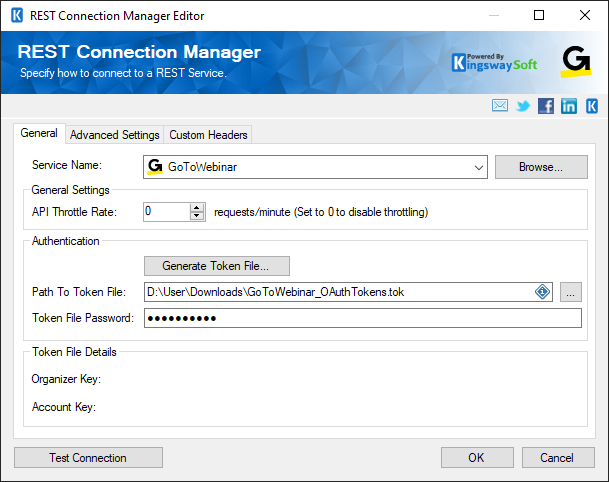
Task: Maximize the REST Connection Manager Editor window
Action: pos(539,15)
